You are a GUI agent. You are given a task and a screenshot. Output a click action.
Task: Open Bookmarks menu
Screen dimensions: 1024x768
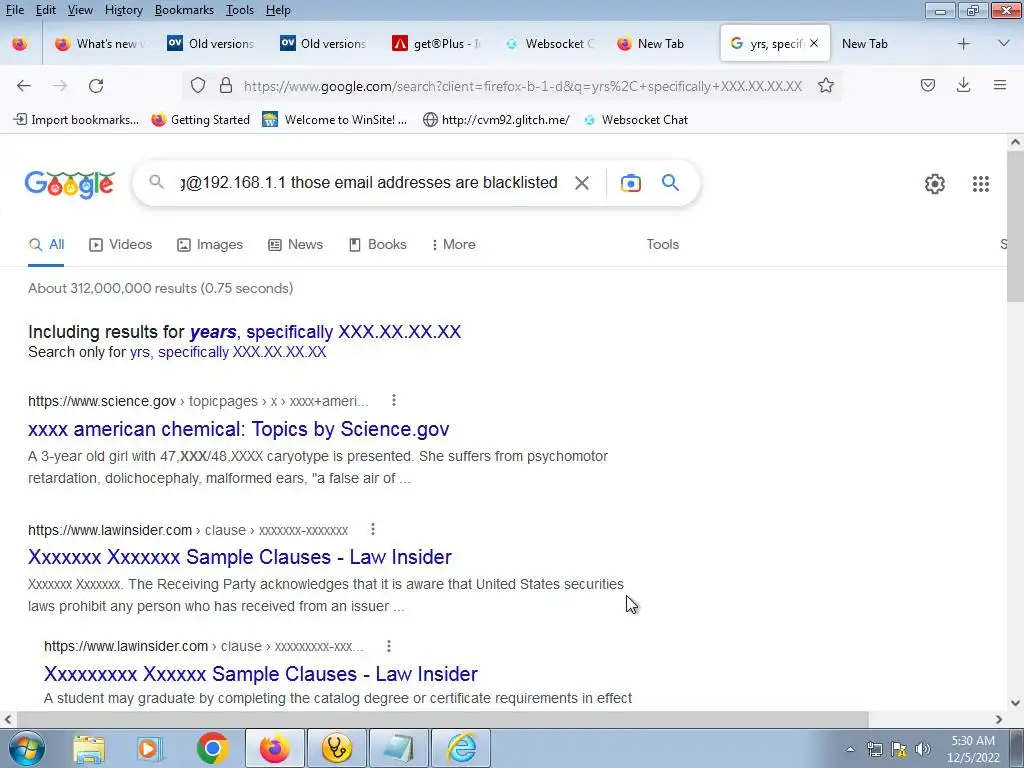pyautogui.click(x=184, y=10)
